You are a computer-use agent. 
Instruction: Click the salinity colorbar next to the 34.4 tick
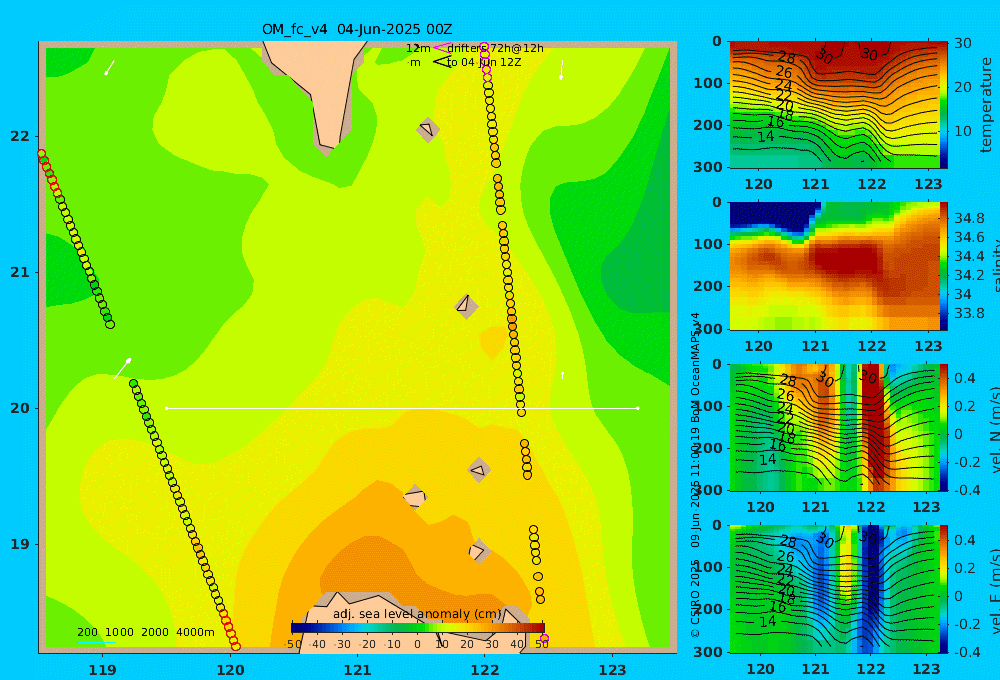tap(944, 256)
